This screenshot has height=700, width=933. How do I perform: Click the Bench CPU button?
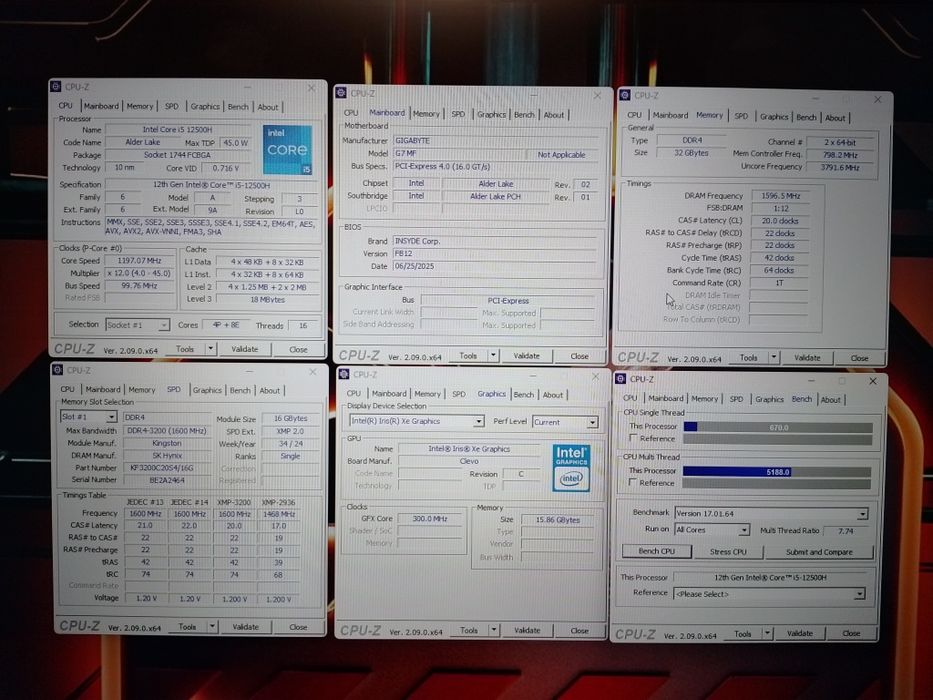tap(657, 552)
